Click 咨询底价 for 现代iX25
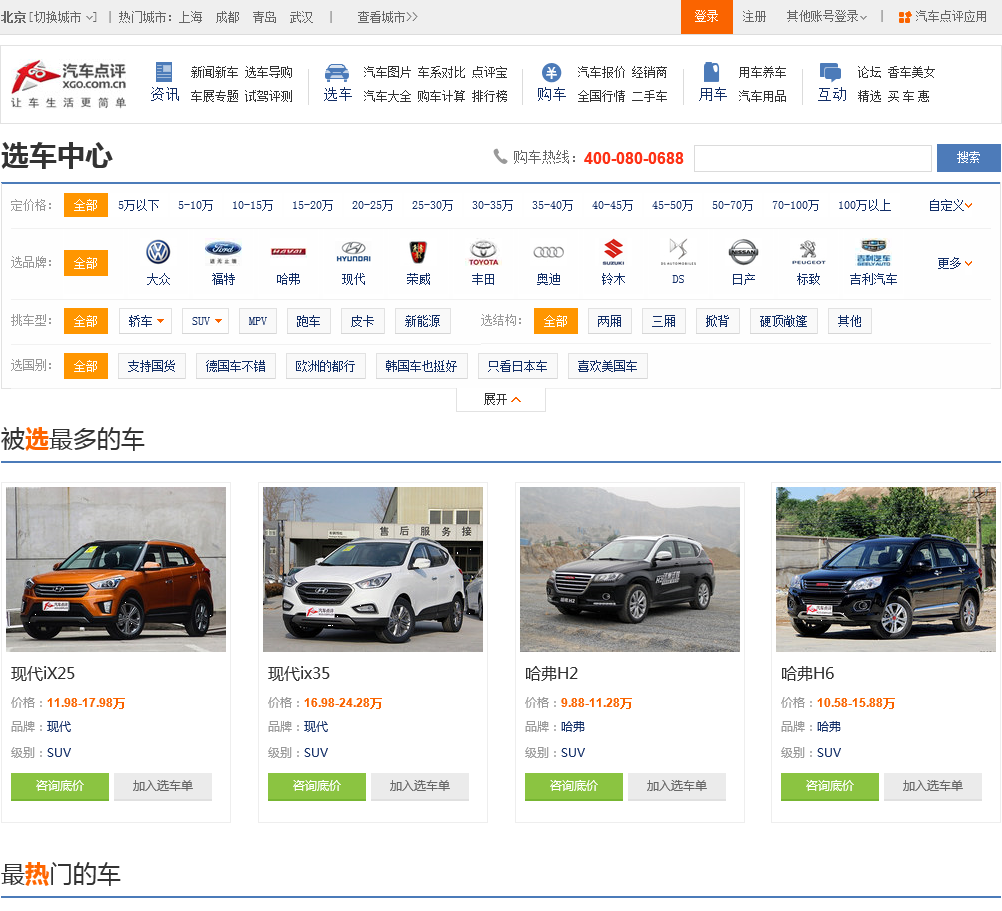The image size is (1002, 911). click(x=59, y=786)
